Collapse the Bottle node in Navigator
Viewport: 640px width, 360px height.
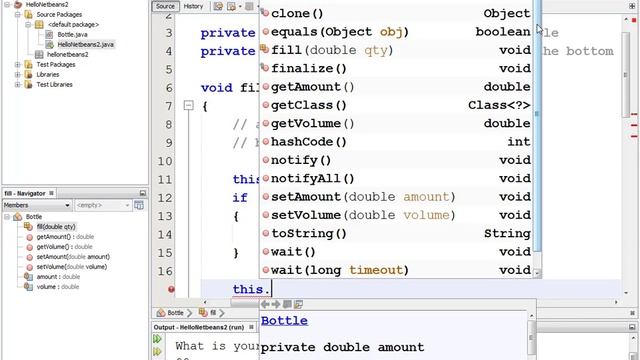[x=7, y=217]
